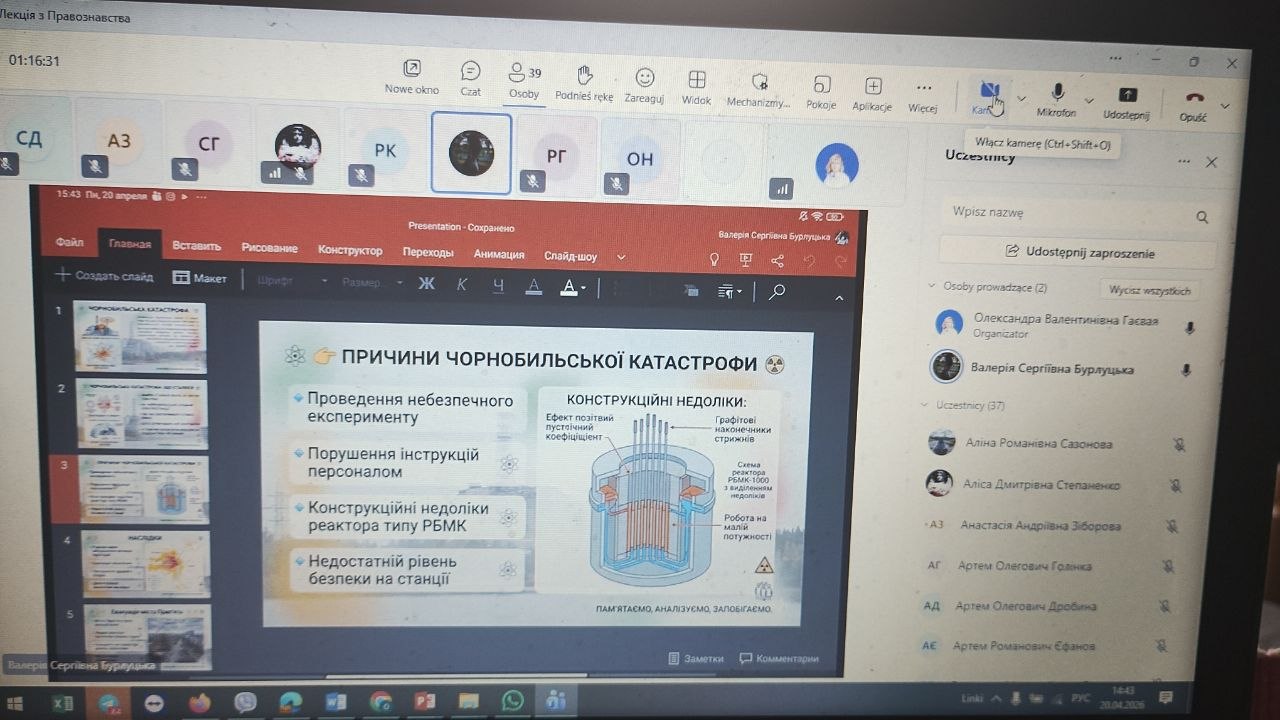Screen dimensions: 1280x720
Task: Collapse the PowerPoint ribbon with the chevron
Action: [x=839, y=297]
